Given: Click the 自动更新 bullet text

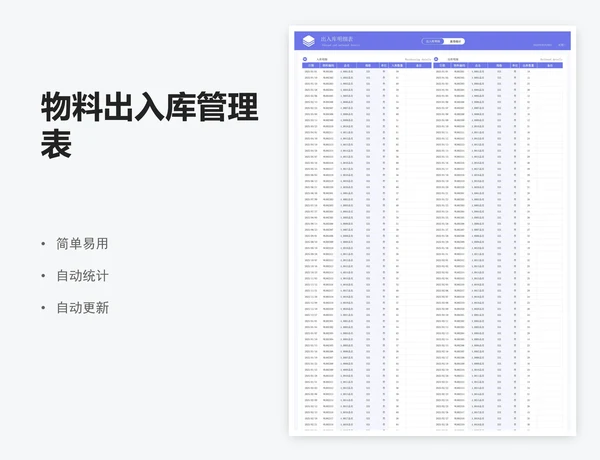Looking at the screenshot, I should click(x=82, y=307).
